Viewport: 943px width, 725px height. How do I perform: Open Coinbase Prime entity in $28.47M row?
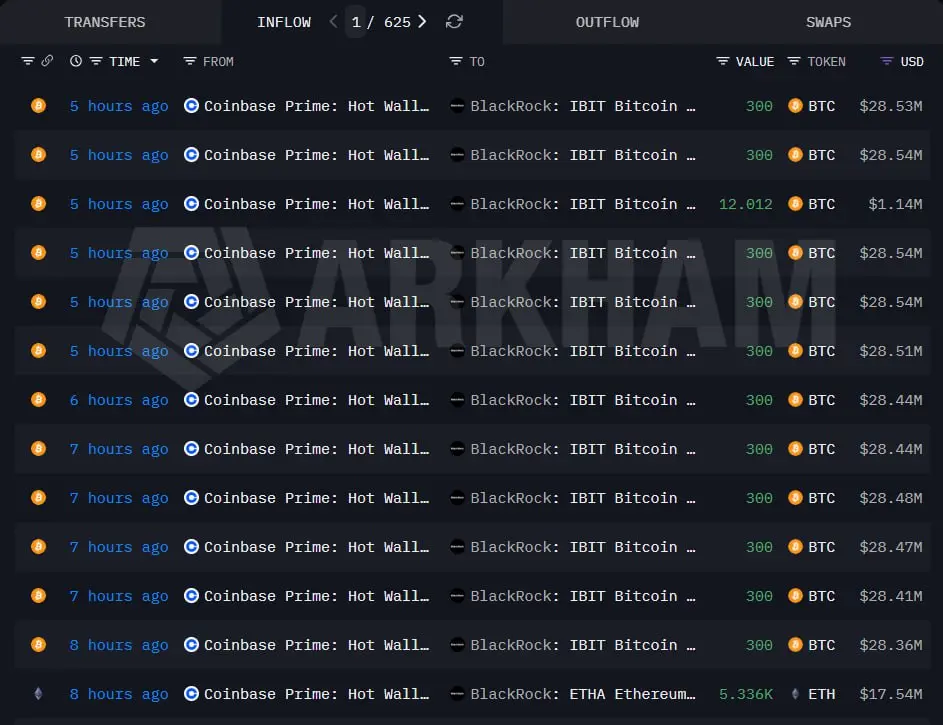[316, 547]
